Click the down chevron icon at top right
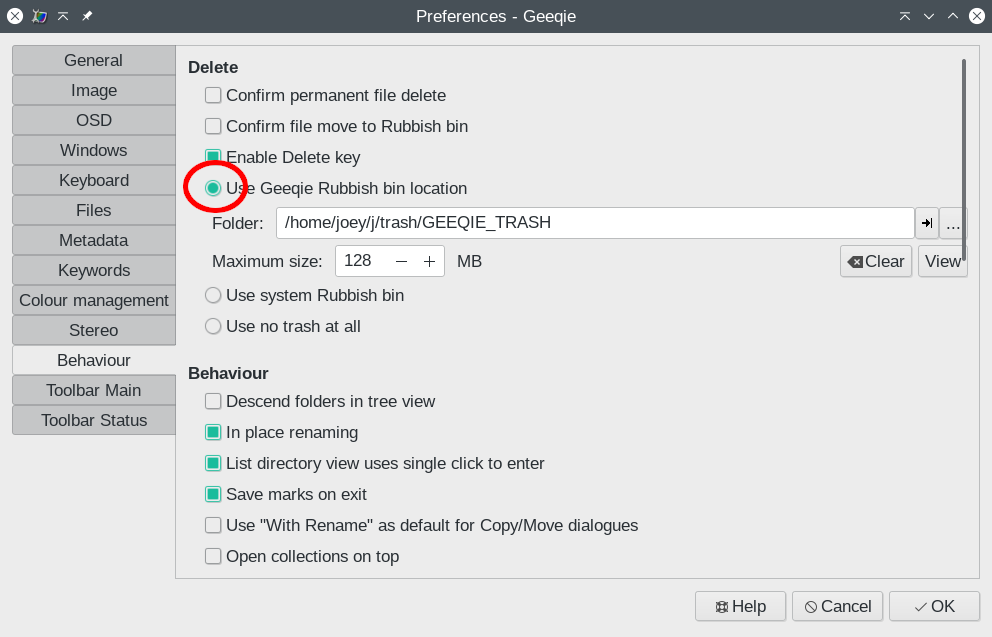The height and width of the screenshot is (637, 992). tap(929, 16)
